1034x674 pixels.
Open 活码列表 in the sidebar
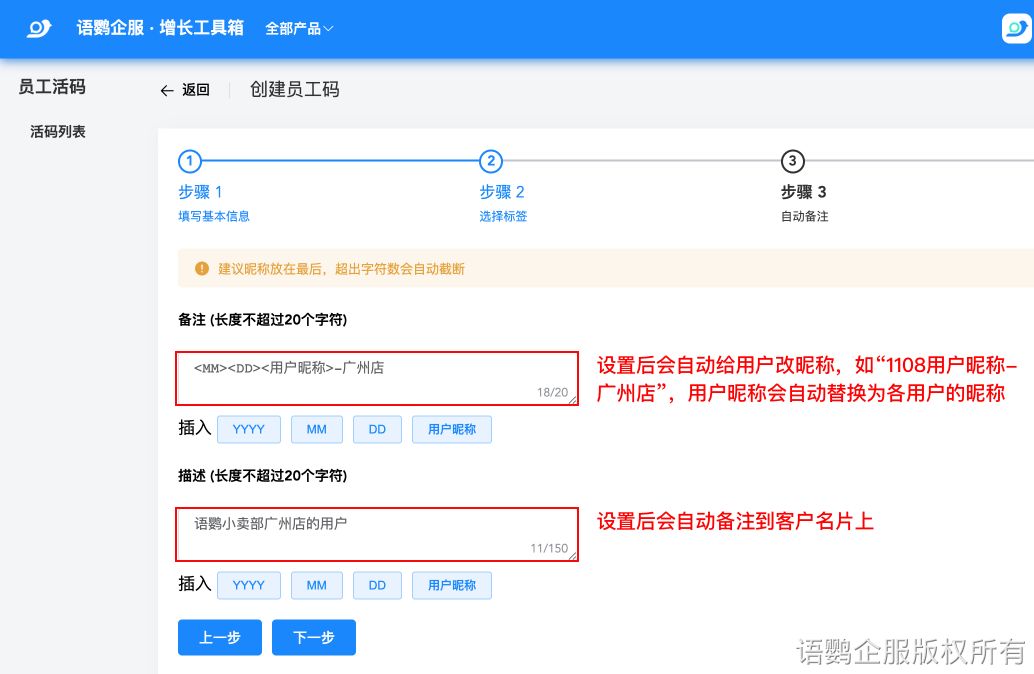click(58, 131)
